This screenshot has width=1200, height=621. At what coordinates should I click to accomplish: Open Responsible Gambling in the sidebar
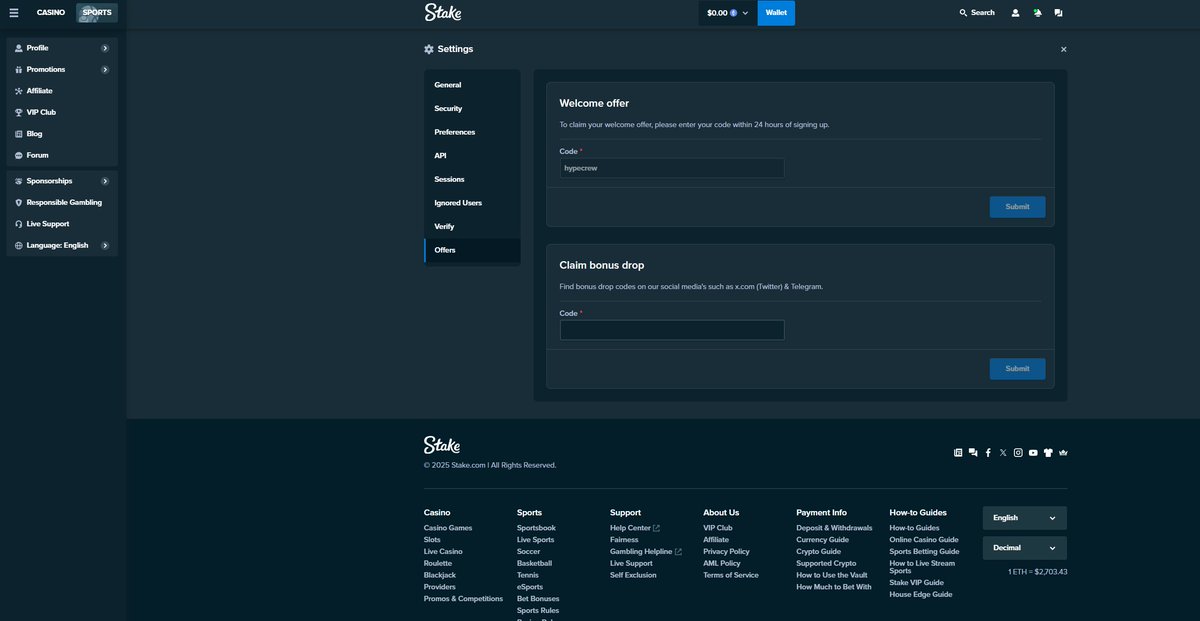(x=62, y=203)
